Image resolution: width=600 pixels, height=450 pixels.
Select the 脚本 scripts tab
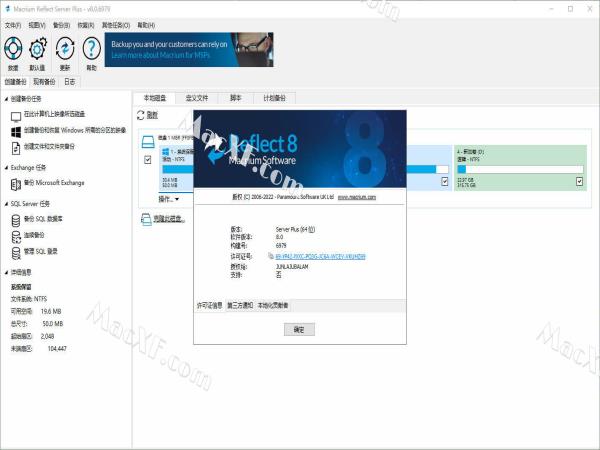tap(236, 98)
